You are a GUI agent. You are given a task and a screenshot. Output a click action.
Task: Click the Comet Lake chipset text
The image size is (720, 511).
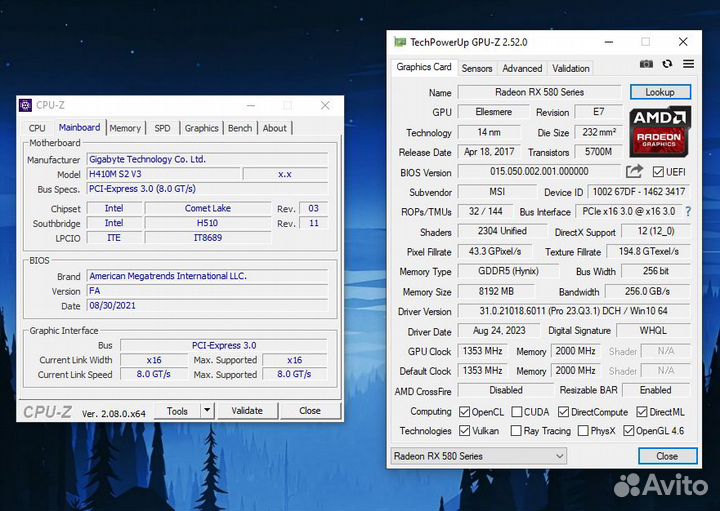[208, 208]
